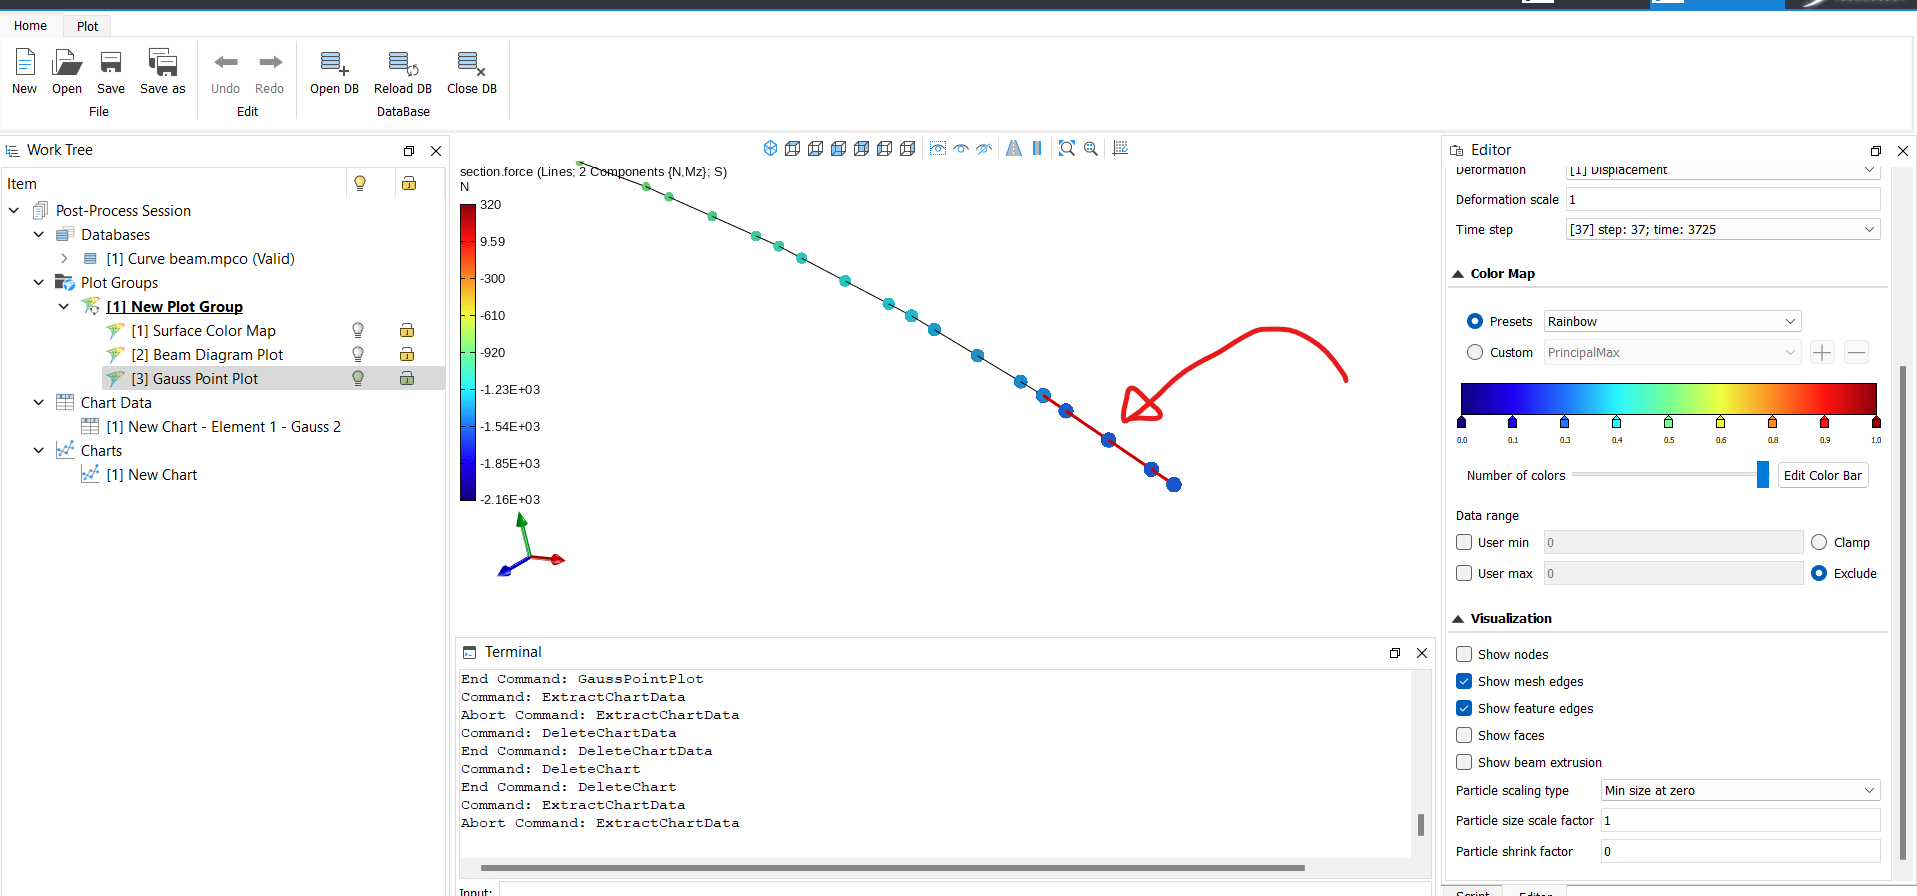
Task: Open the Rainbow presets dropdown
Action: tap(1672, 321)
